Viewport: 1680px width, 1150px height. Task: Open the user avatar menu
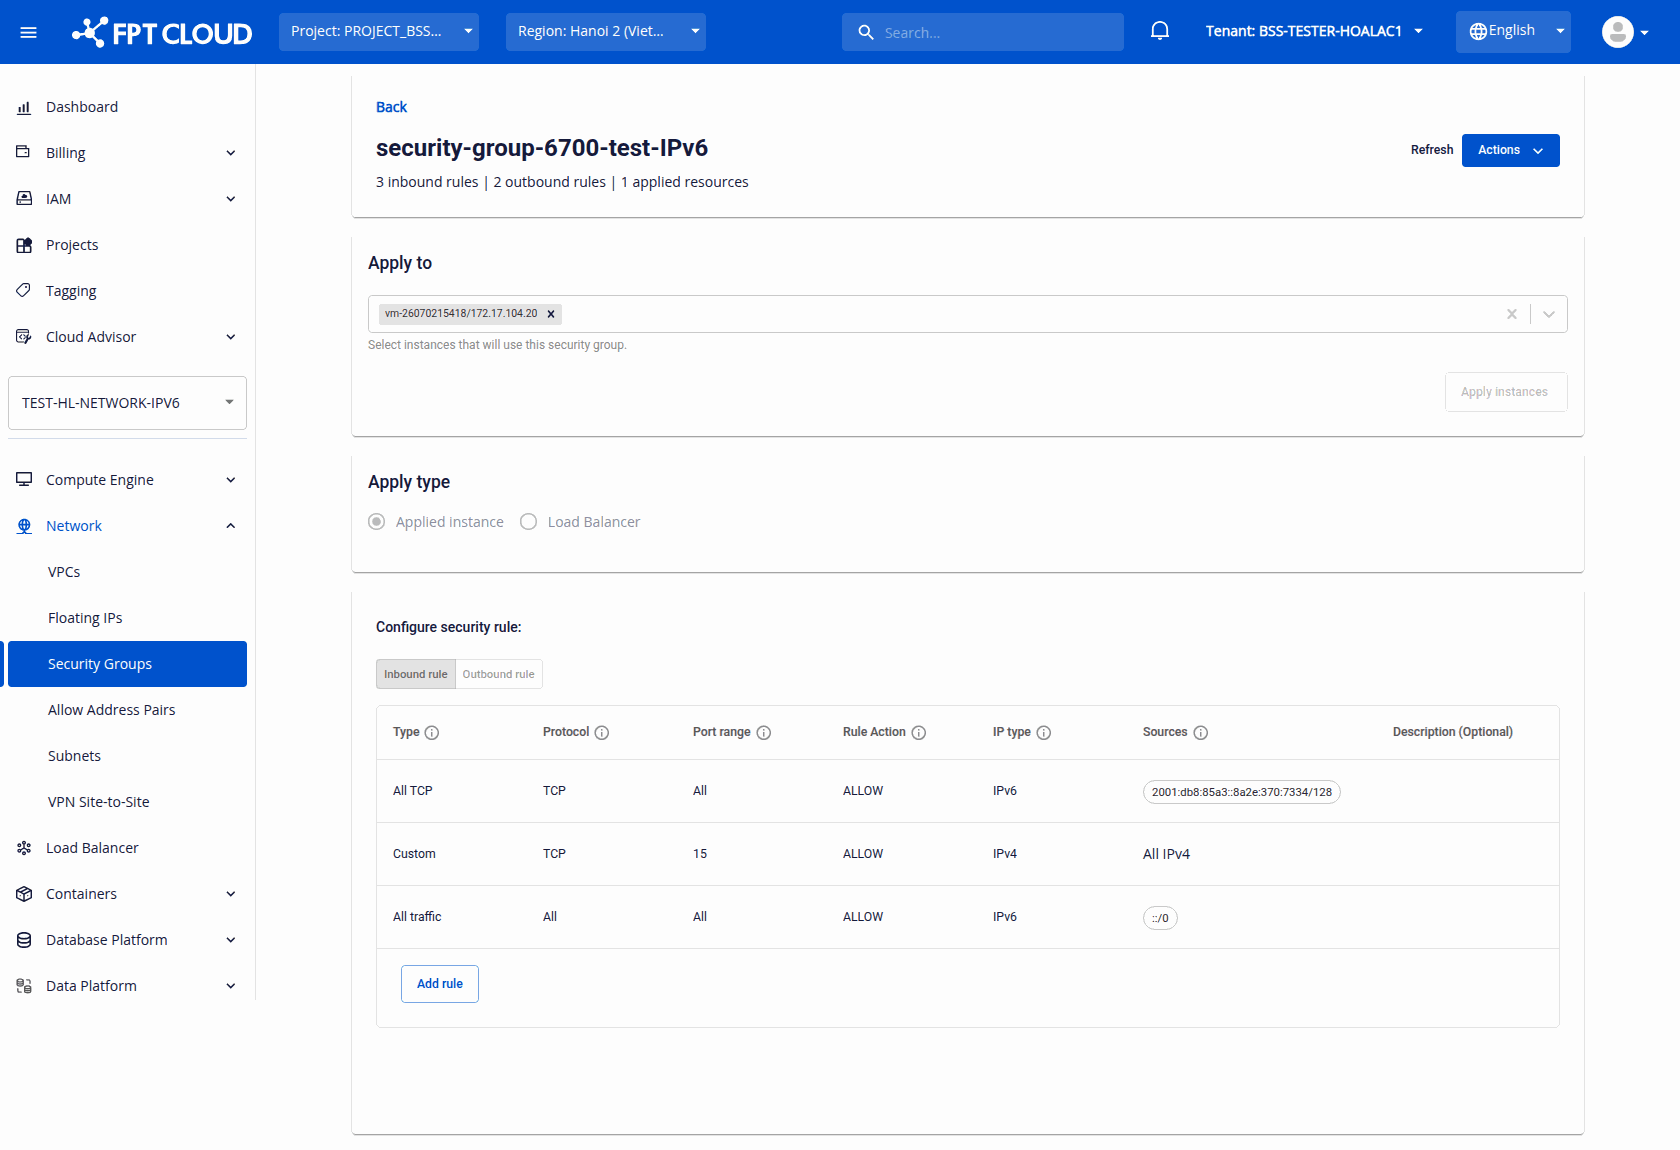[1625, 32]
